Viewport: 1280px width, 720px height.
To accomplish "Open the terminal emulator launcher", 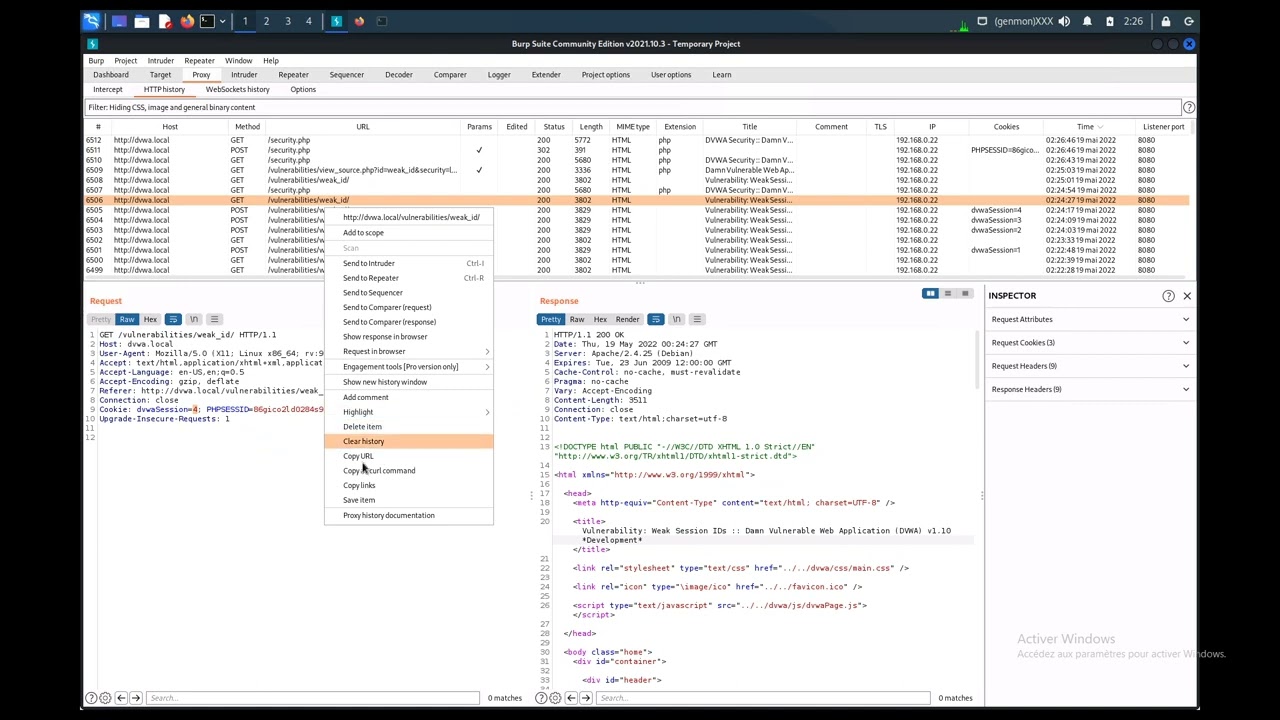I will 206,21.
